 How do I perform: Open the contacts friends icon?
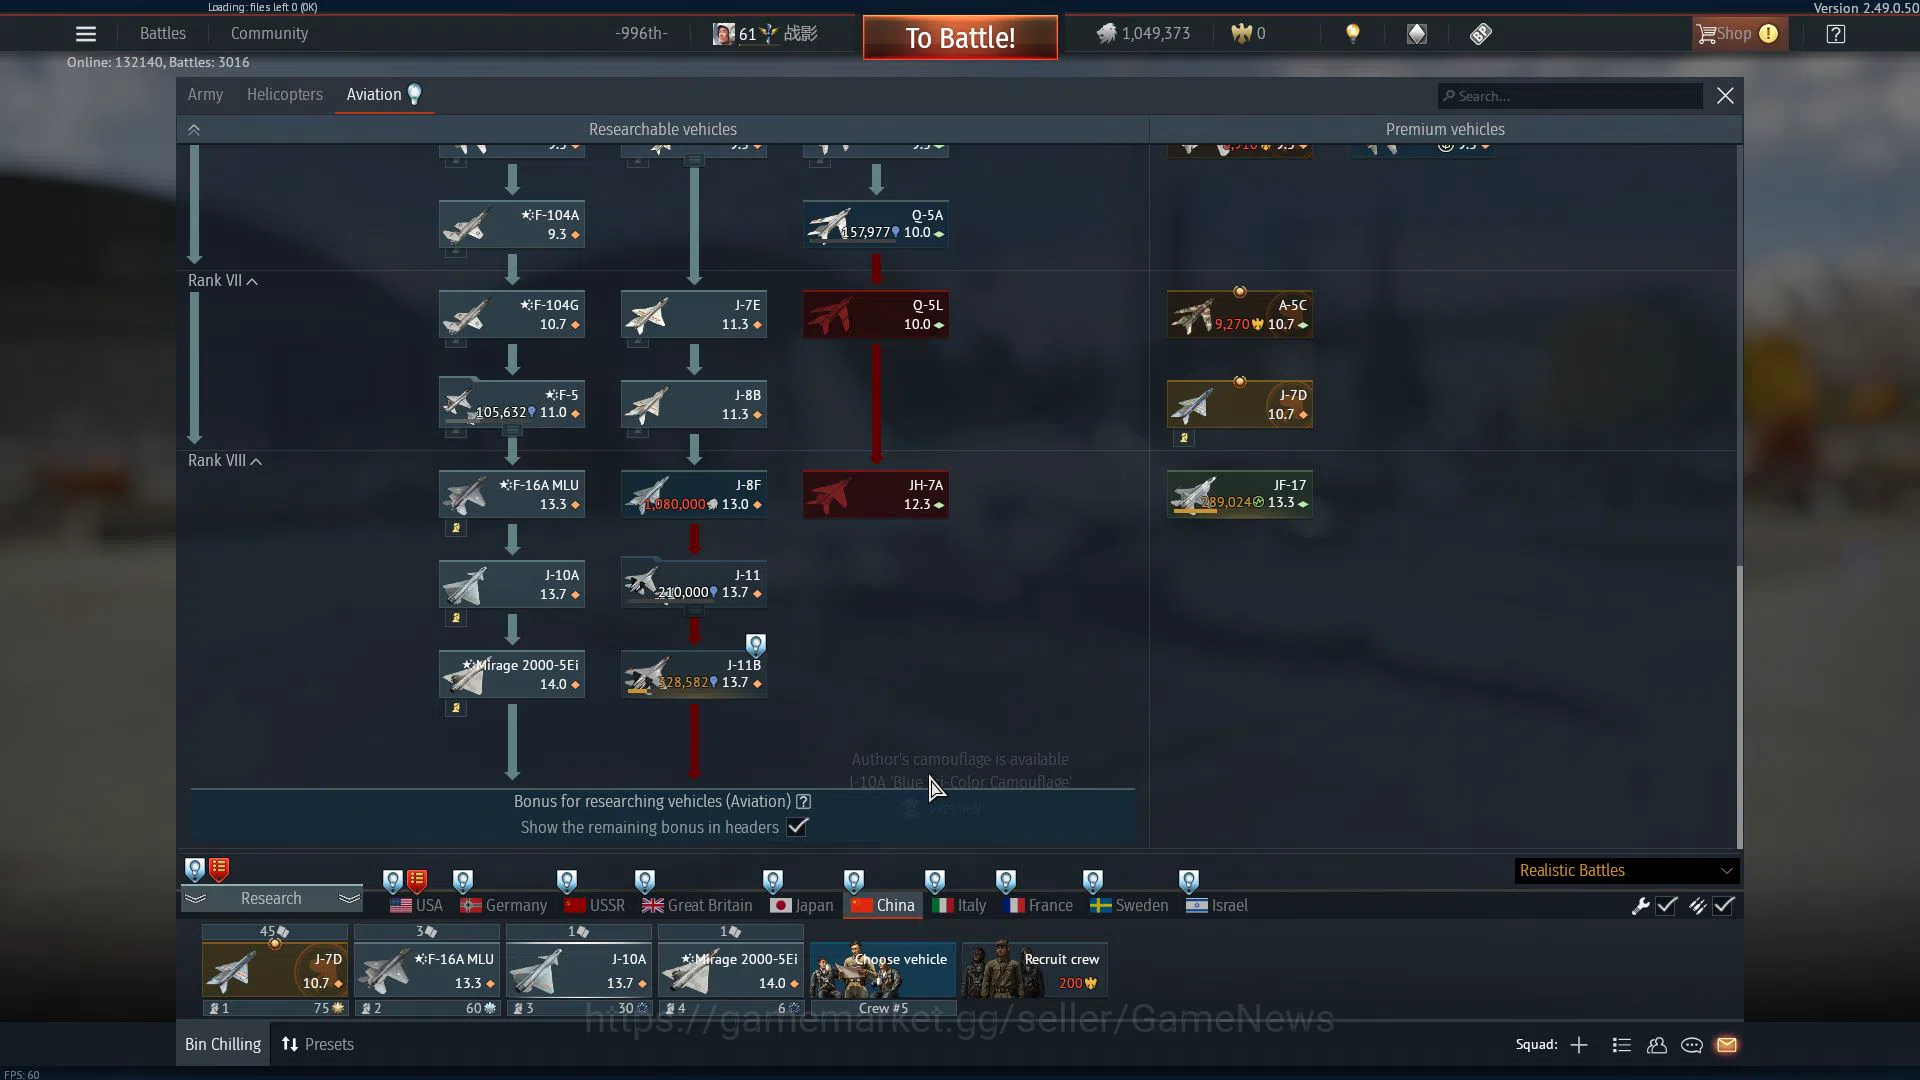1657,1045
